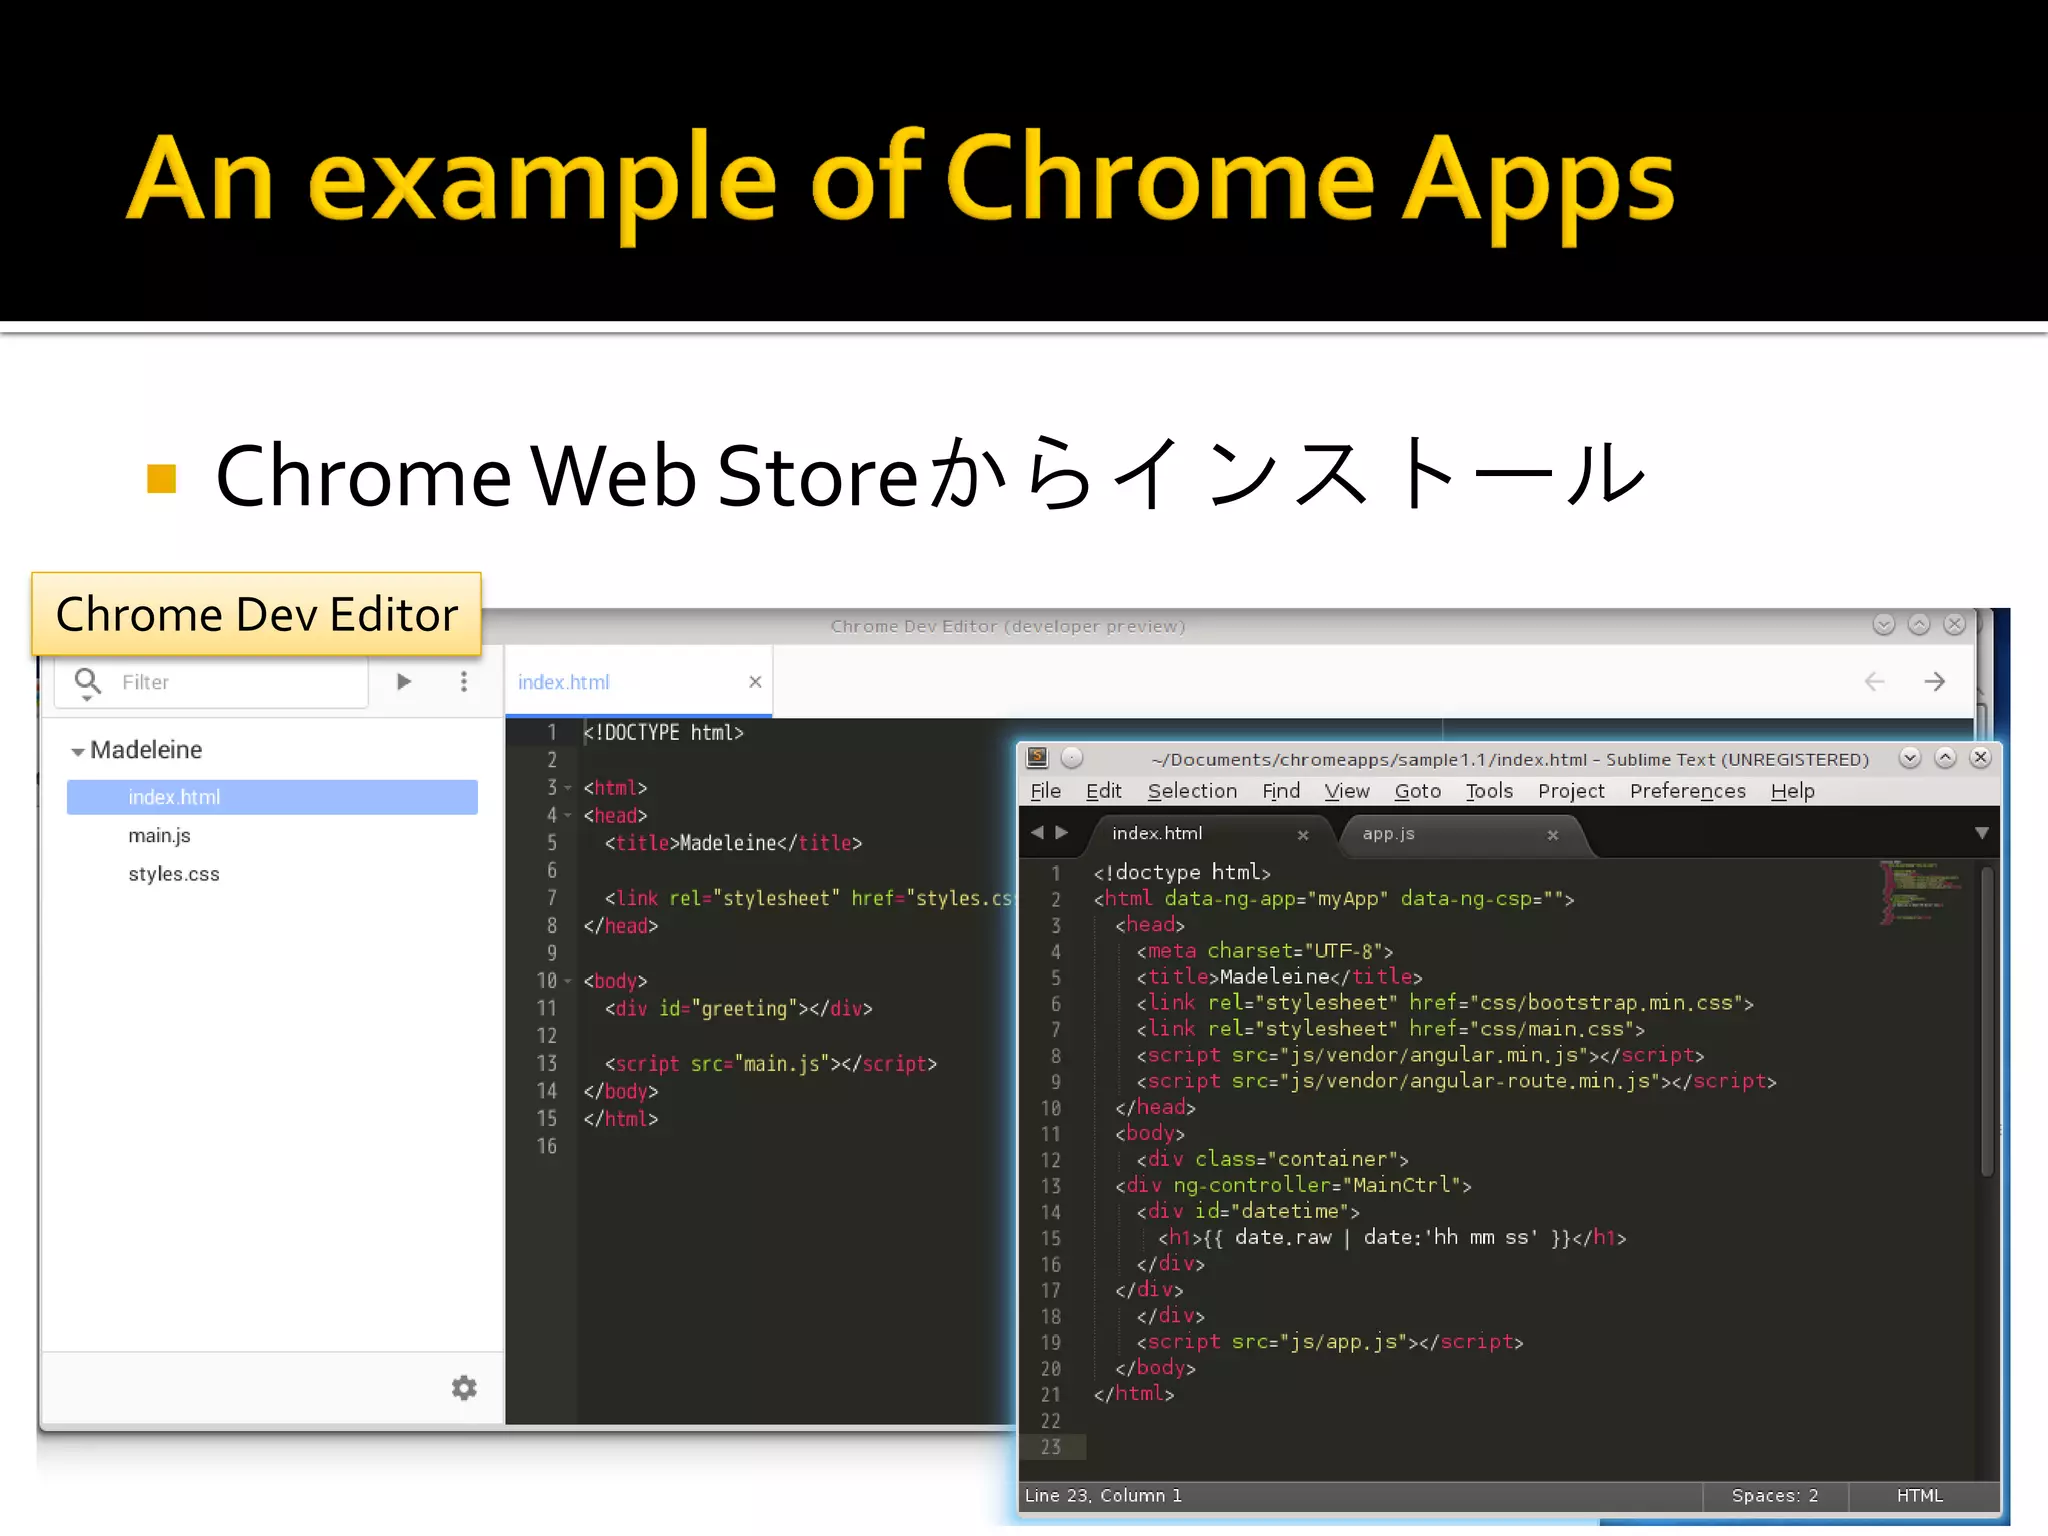
Task: Fold the head tag at line 4
Action: click(568, 816)
